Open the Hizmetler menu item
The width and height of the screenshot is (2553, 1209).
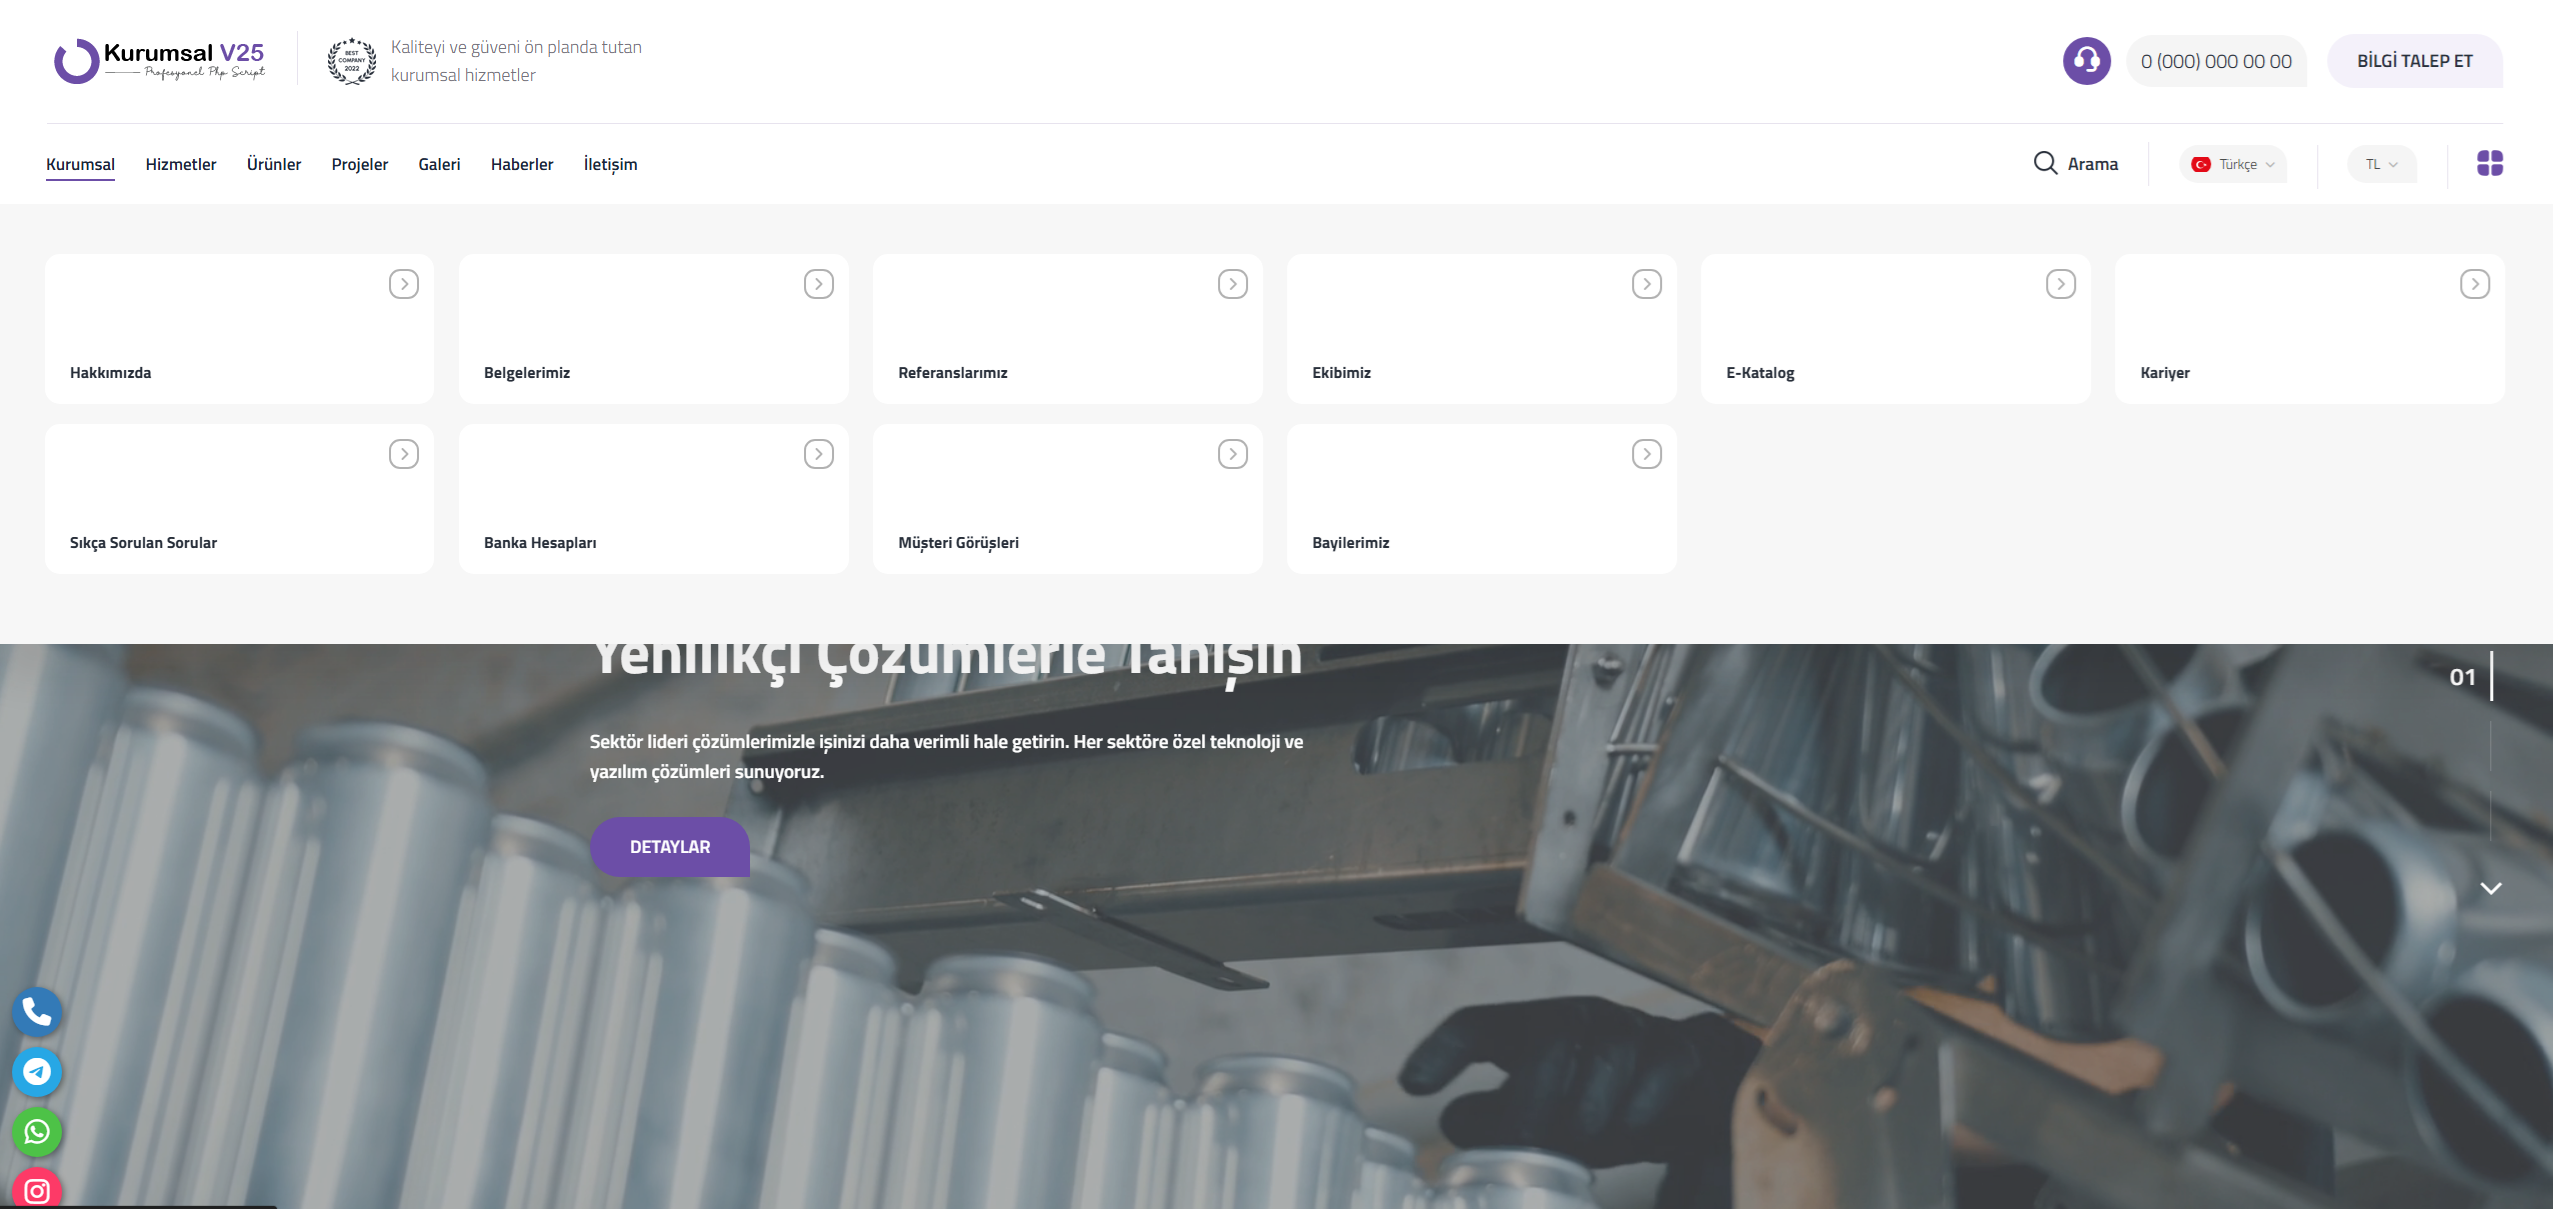[x=180, y=164]
